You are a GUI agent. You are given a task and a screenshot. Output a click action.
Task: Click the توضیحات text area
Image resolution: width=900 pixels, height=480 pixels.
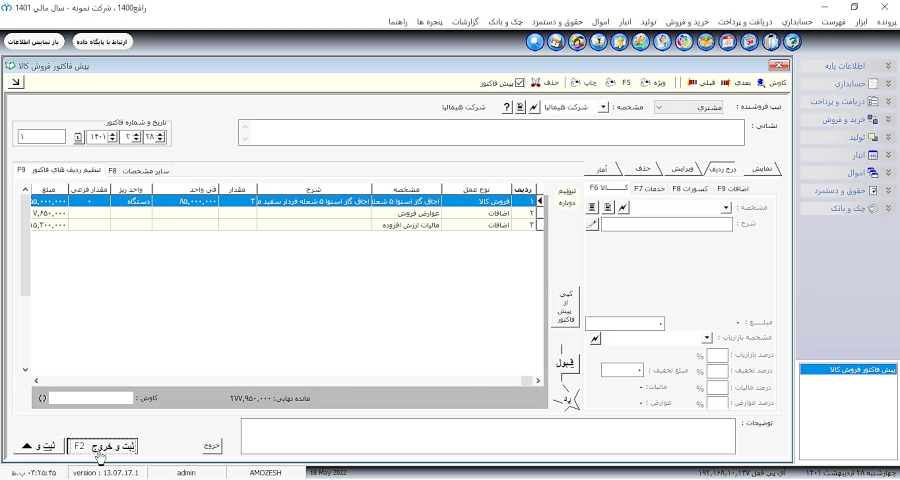488,436
